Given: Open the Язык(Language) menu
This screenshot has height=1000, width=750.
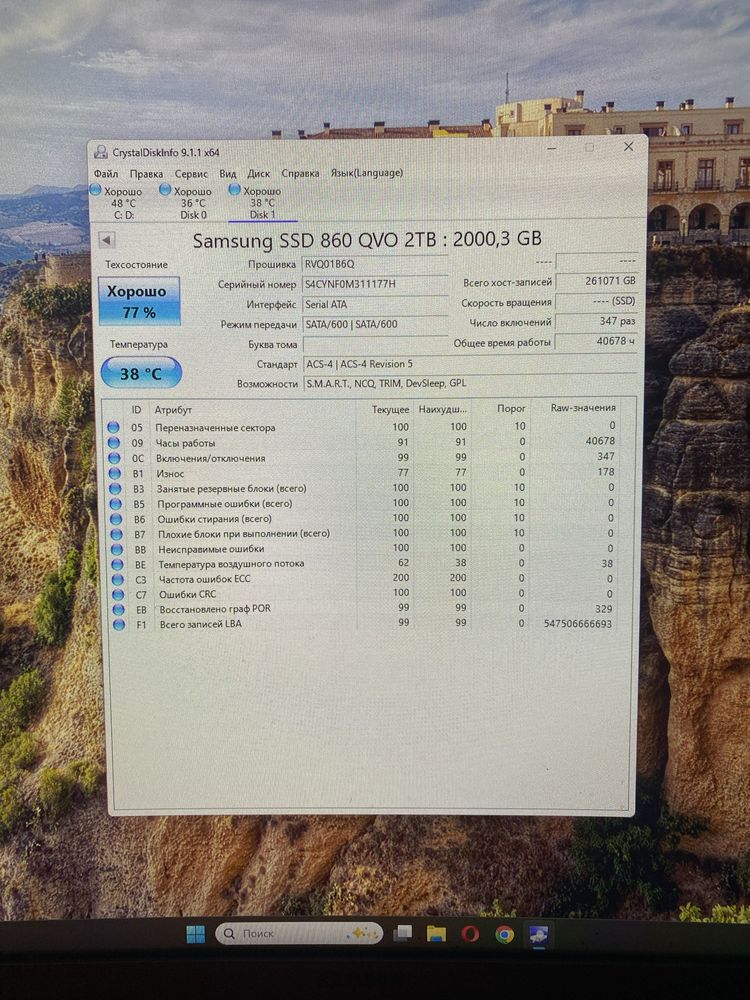Looking at the screenshot, I should point(367,173).
